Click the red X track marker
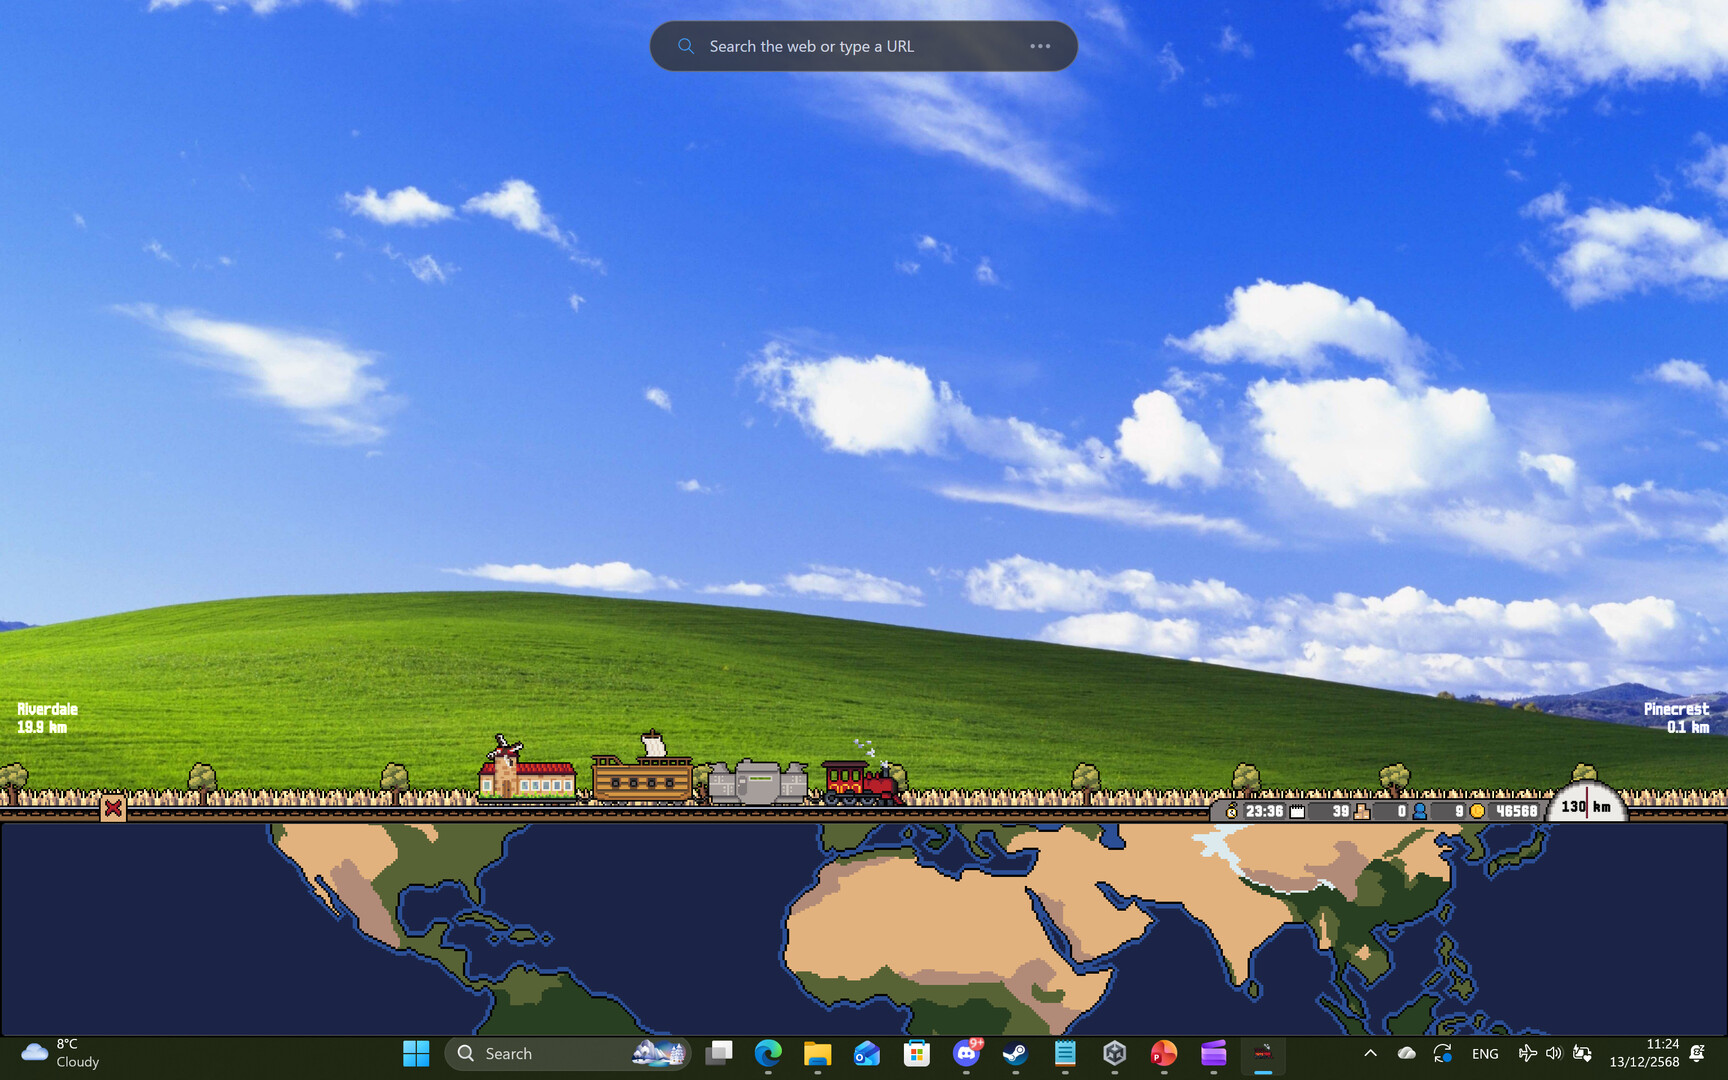 pyautogui.click(x=114, y=808)
